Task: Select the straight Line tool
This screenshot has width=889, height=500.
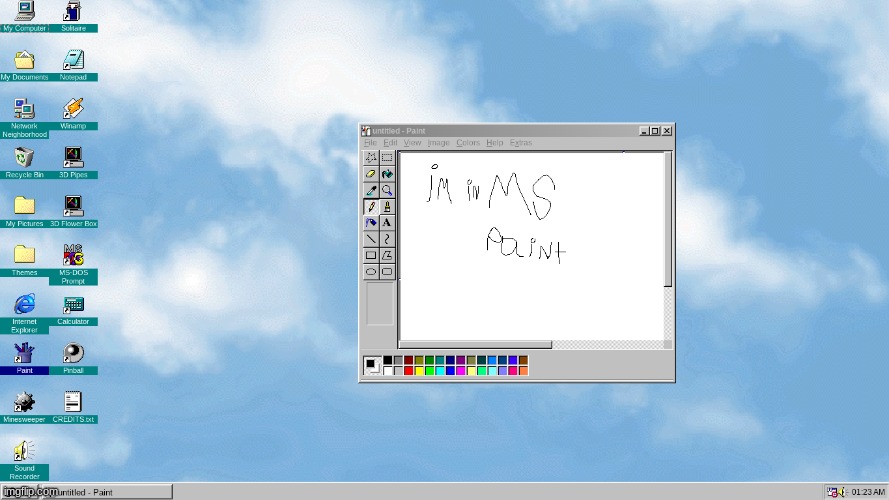Action: point(371,239)
